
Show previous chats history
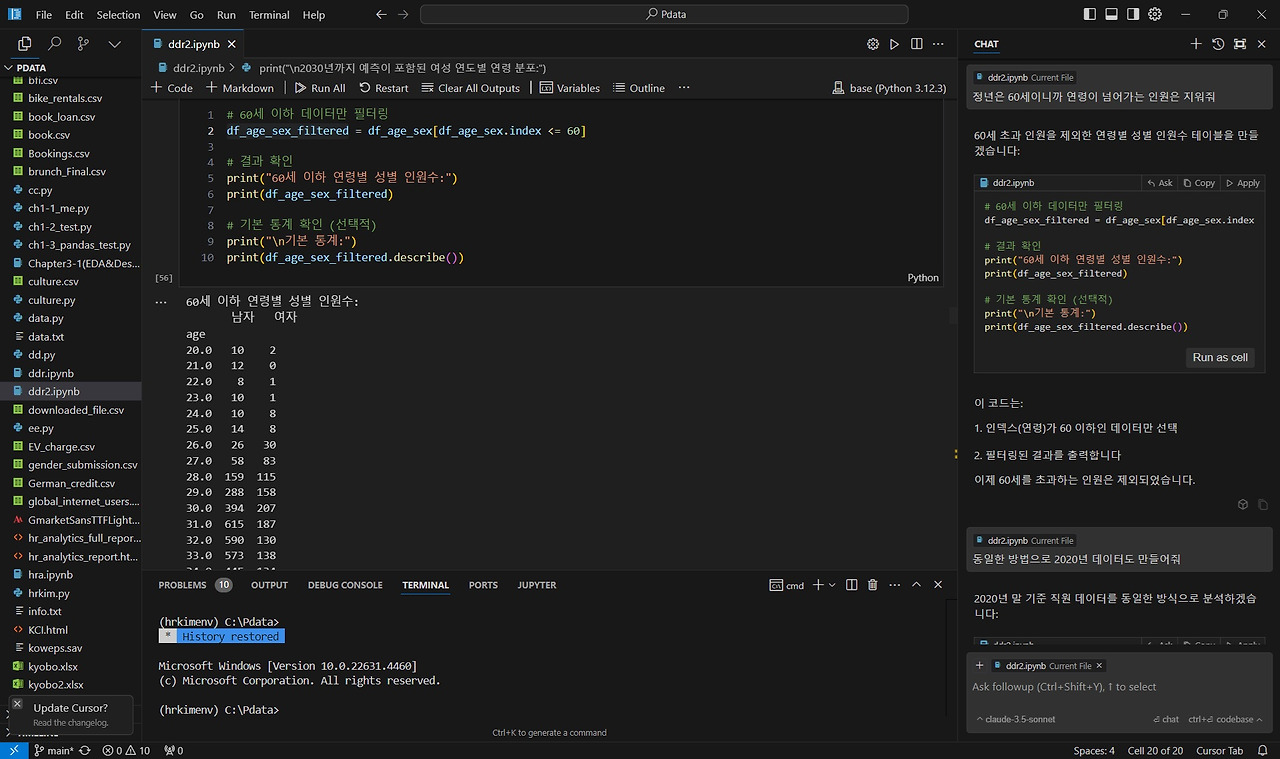[1218, 44]
